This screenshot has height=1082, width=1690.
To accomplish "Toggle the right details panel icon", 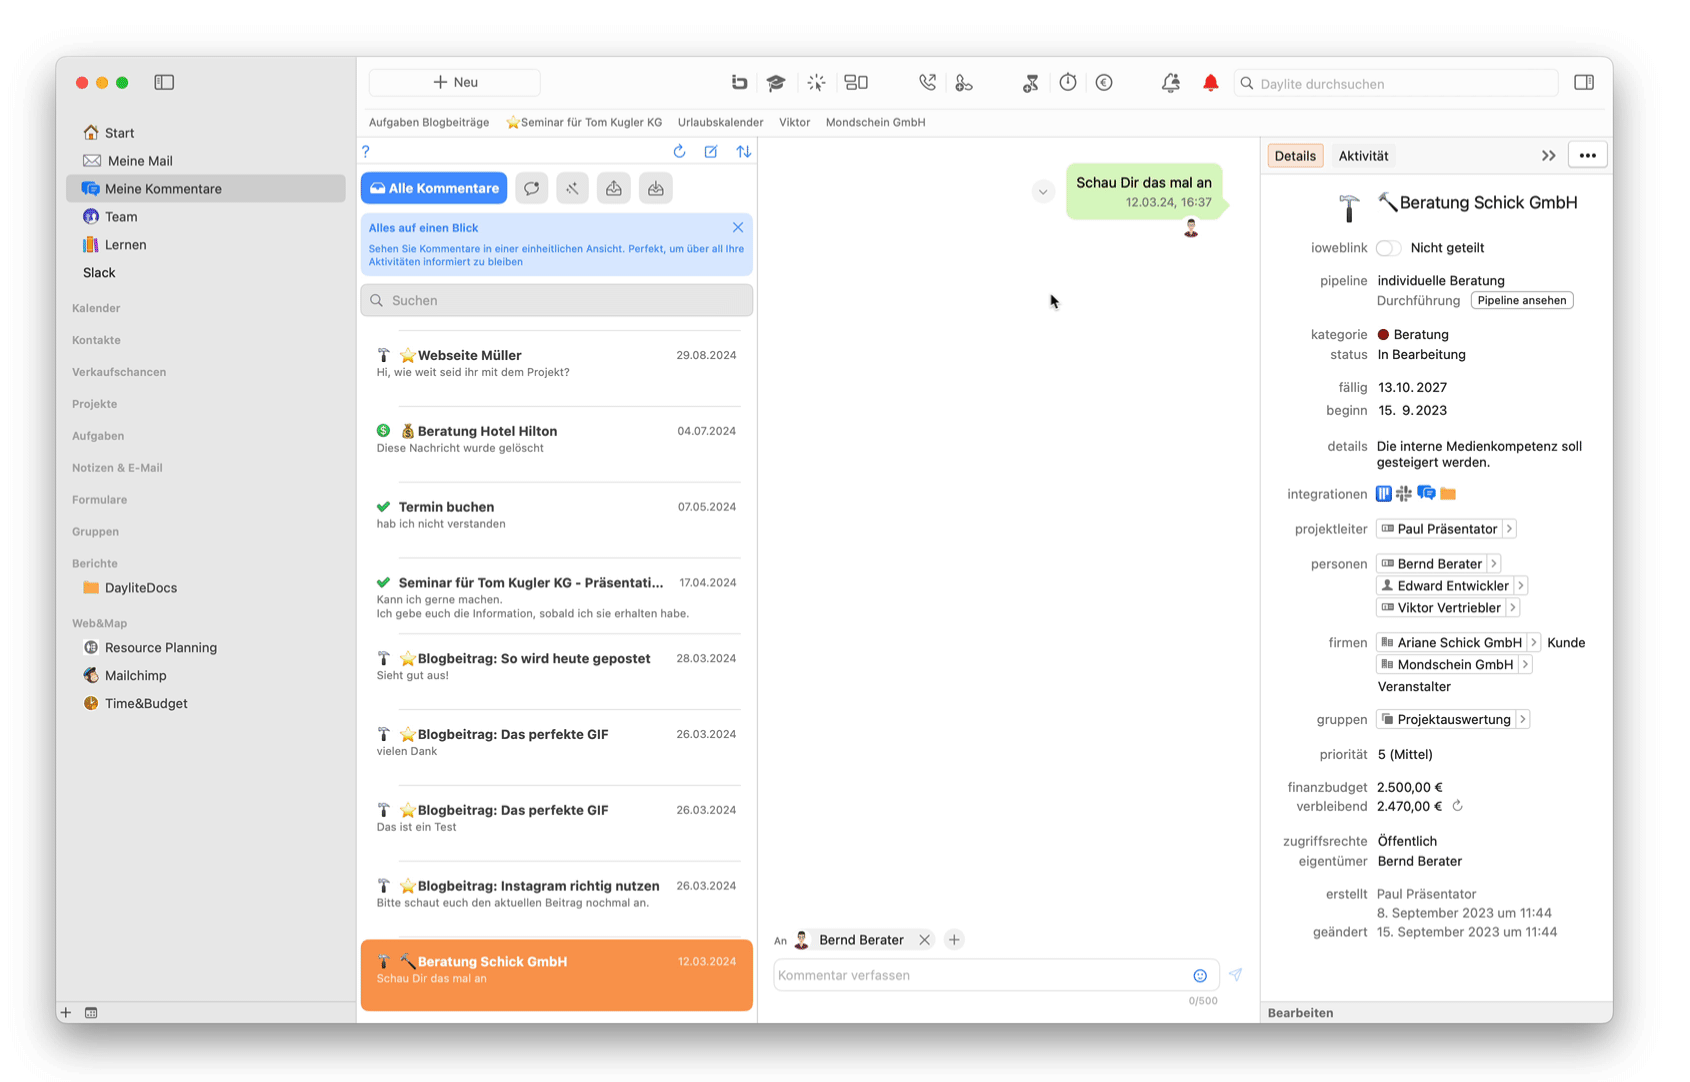I will (x=1584, y=83).
